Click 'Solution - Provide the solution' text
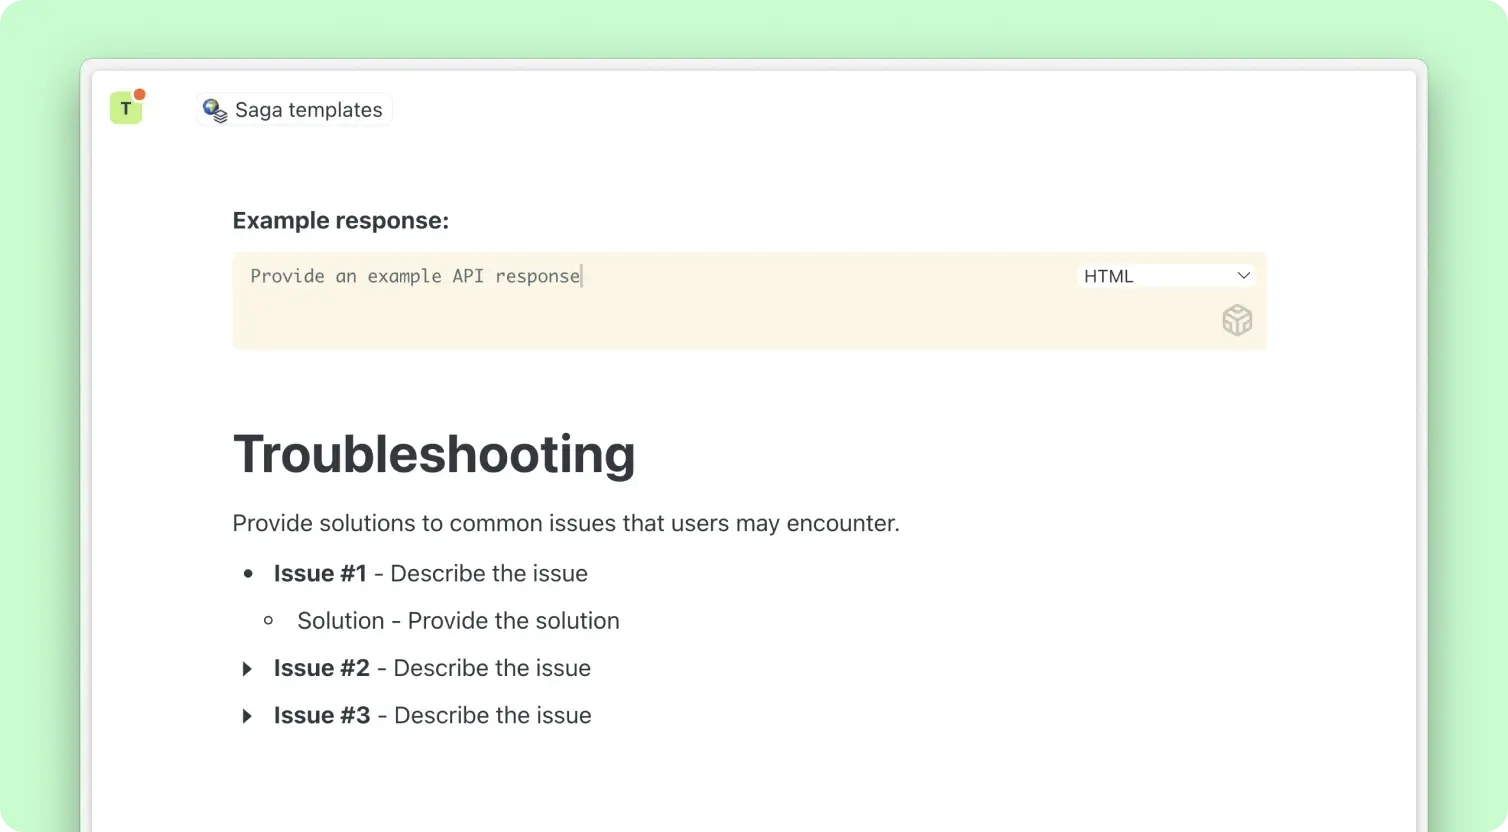The image size is (1508, 832). [458, 621]
